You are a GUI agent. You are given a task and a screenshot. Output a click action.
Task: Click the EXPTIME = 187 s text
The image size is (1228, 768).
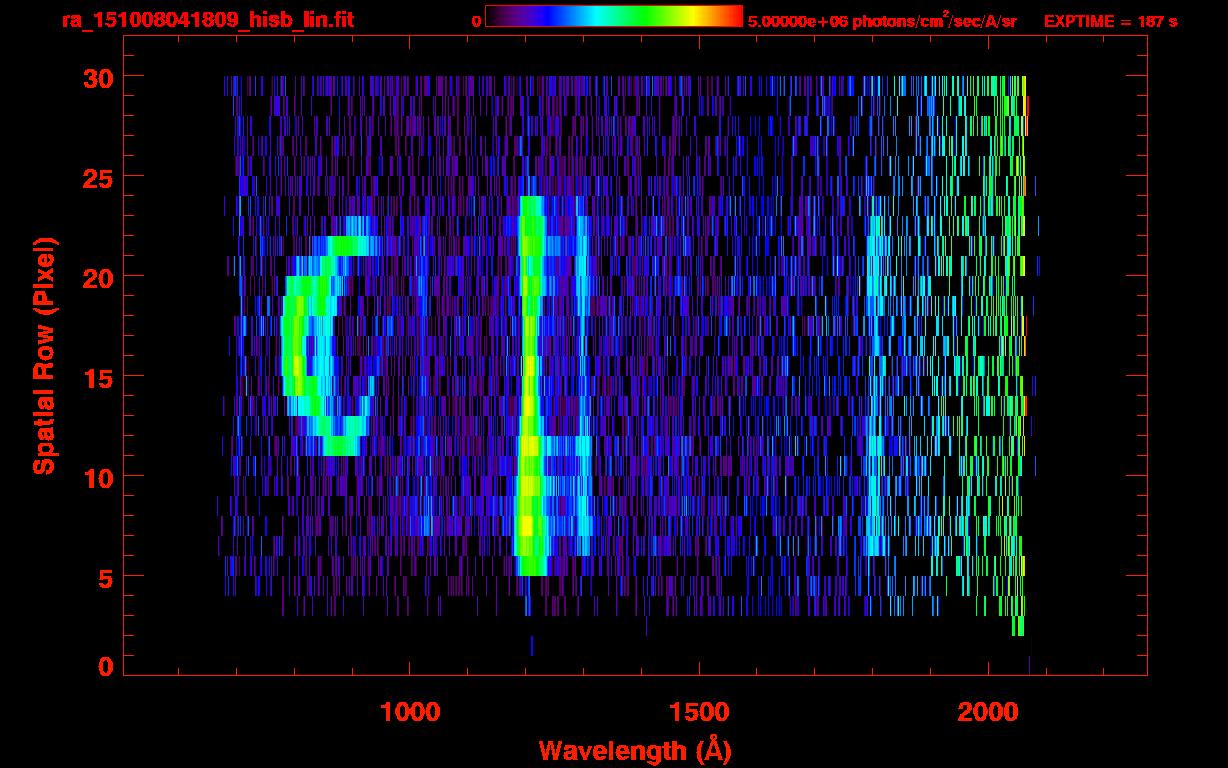[x=1110, y=21]
